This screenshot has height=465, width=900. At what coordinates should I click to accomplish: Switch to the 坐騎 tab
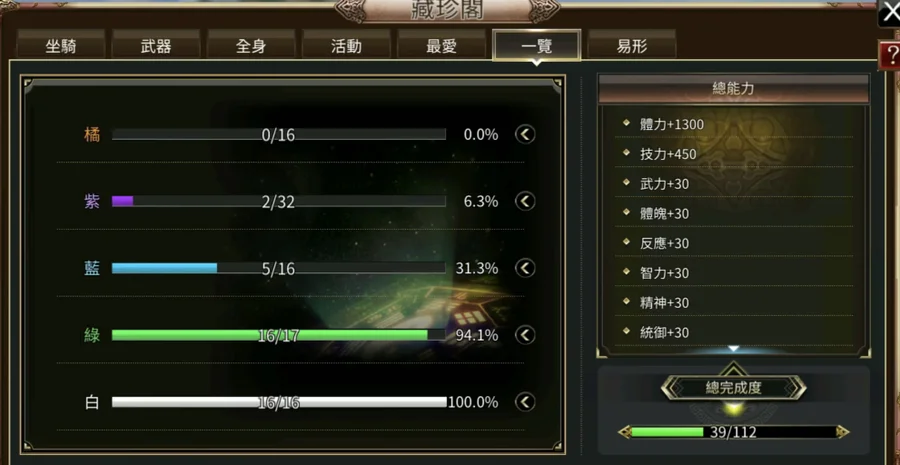[x=61, y=46]
